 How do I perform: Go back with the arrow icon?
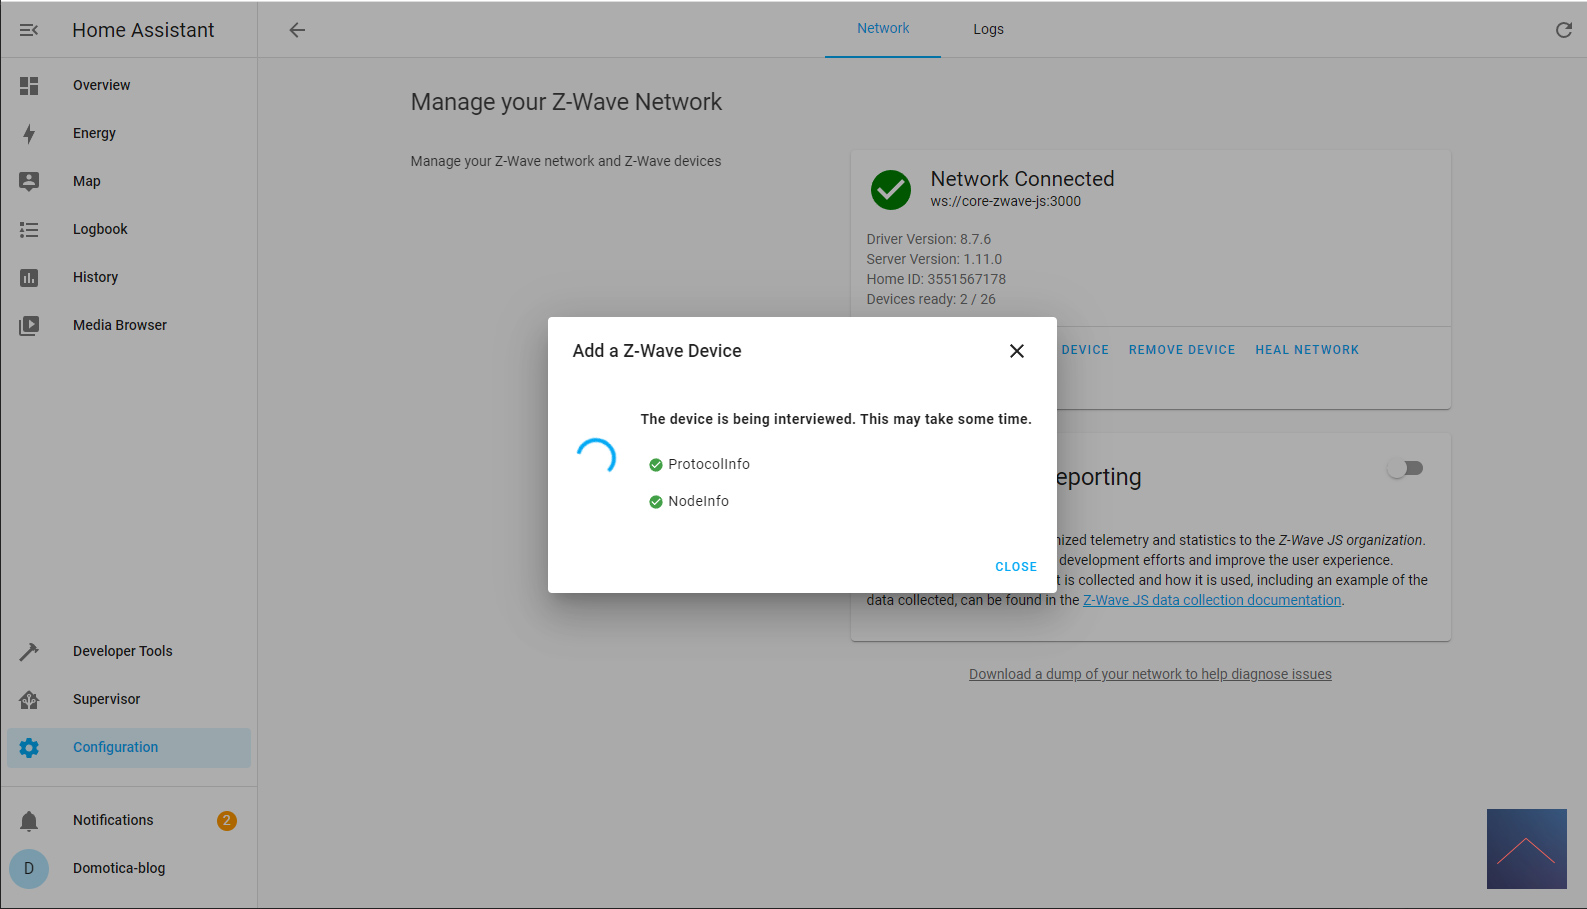point(297,30)
